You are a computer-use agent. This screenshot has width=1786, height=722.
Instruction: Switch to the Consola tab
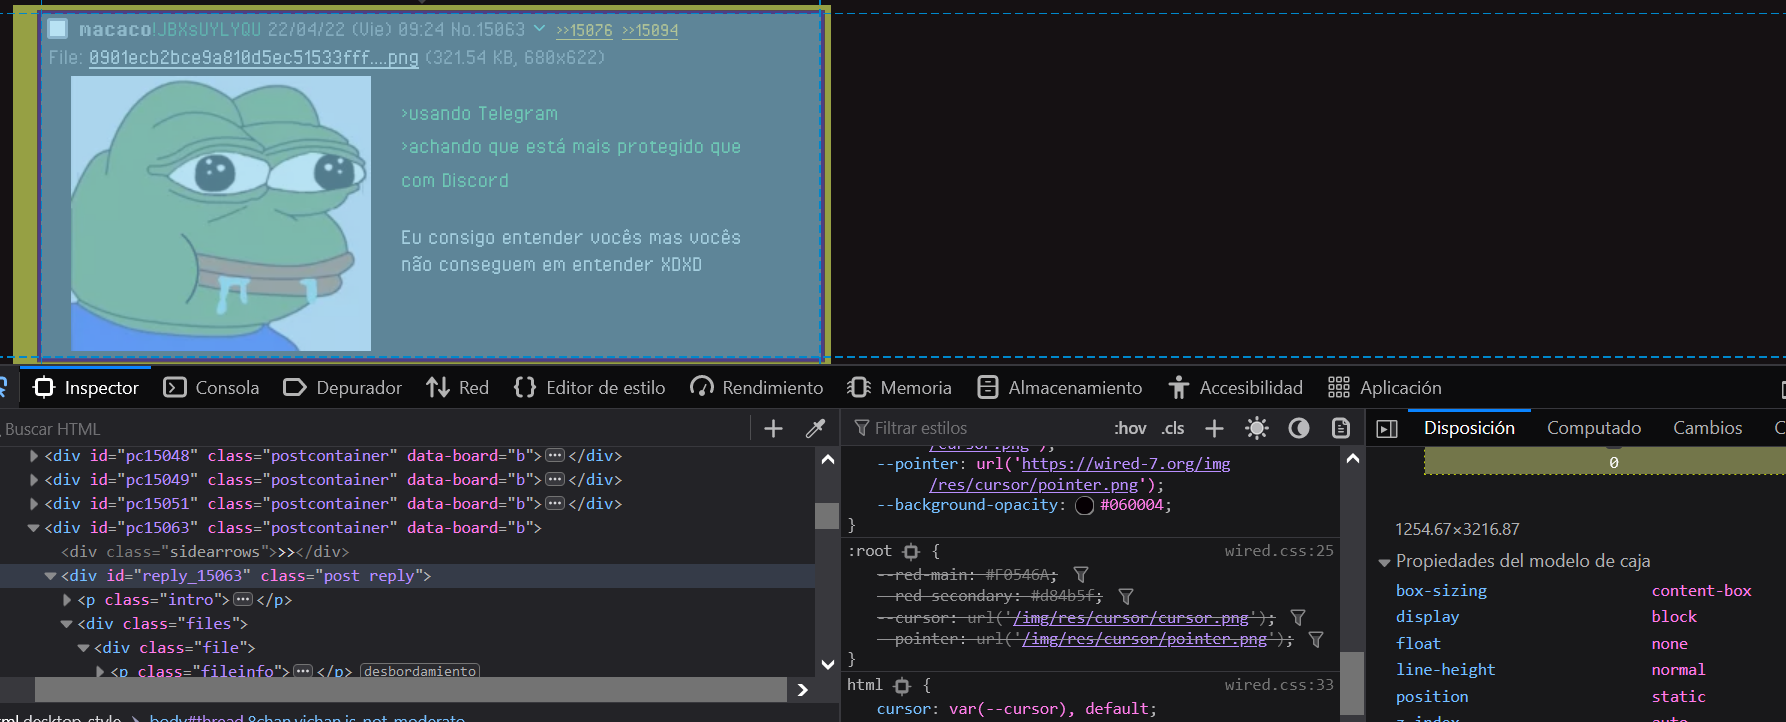(x=211, y=388)
